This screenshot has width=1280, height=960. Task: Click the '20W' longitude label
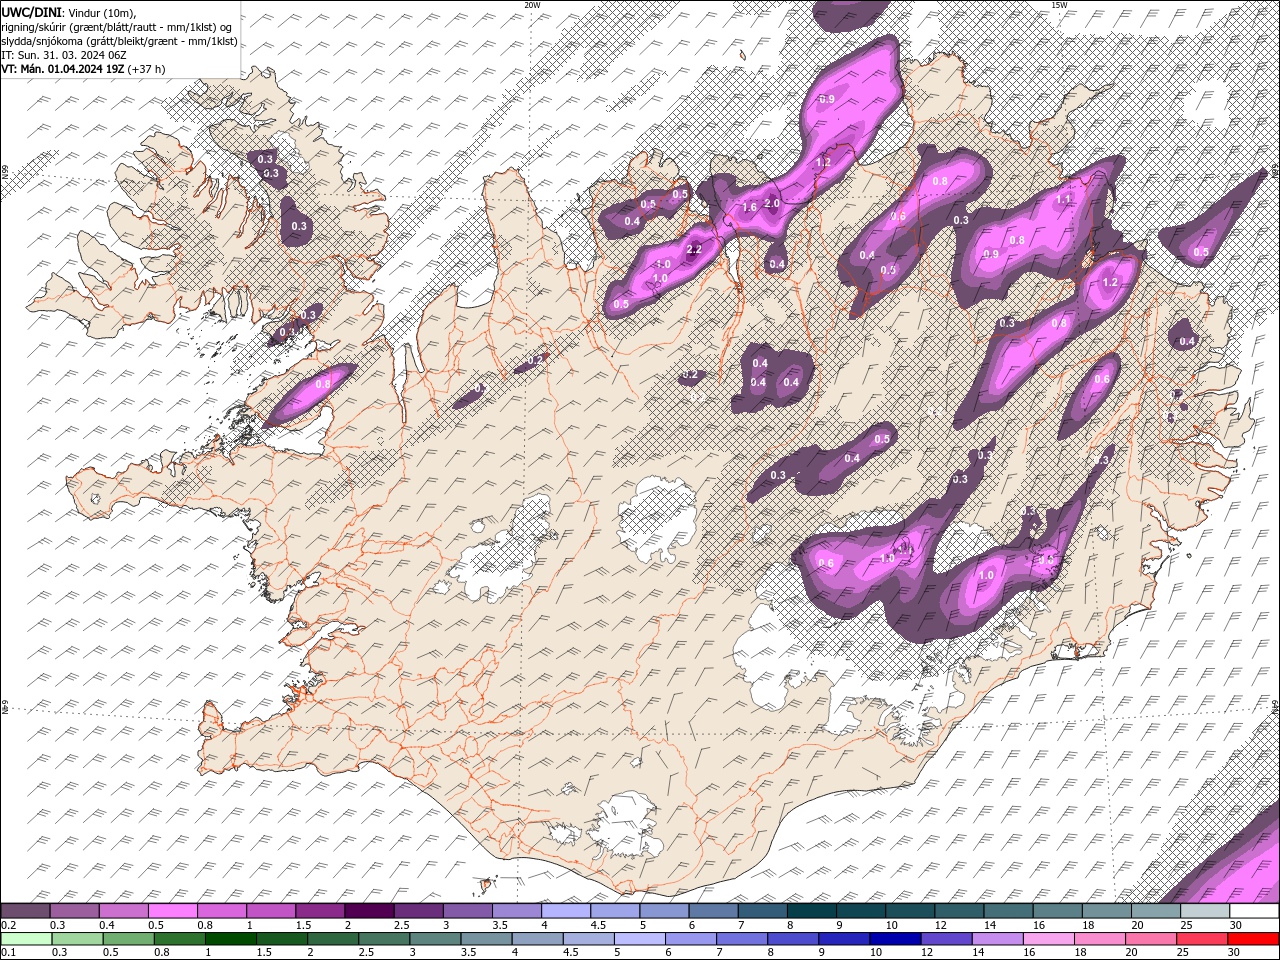pyautogui.click(x=532, y=5)
